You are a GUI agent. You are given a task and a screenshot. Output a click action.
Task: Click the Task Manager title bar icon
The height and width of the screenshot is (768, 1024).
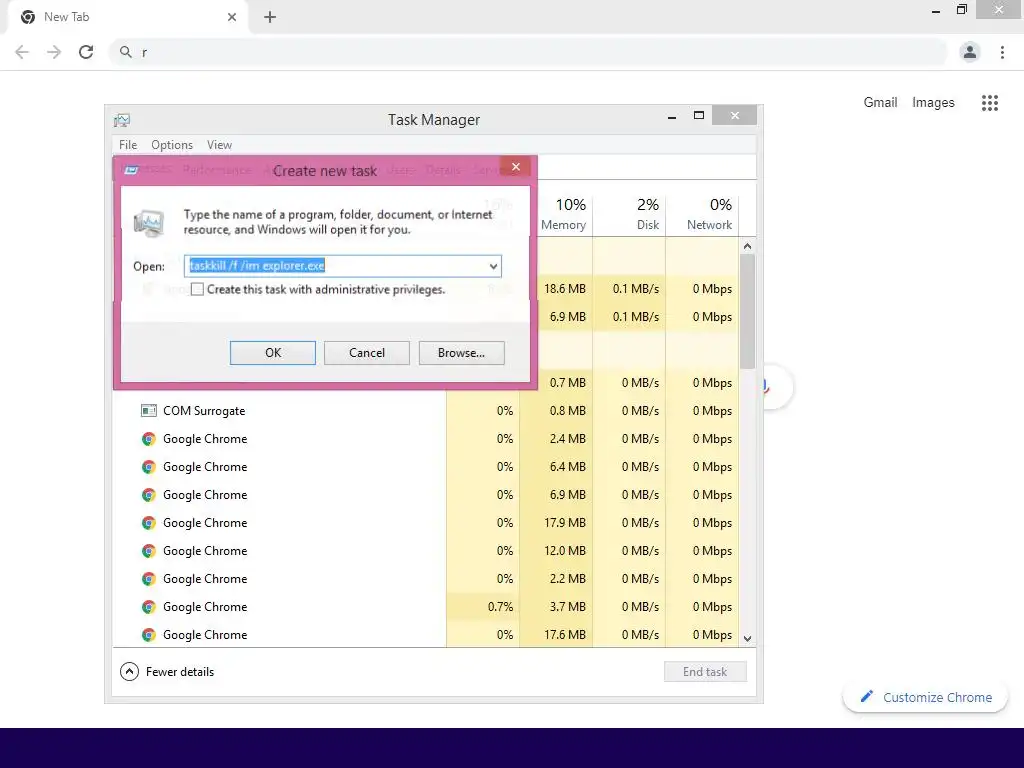tap(122, 120)
